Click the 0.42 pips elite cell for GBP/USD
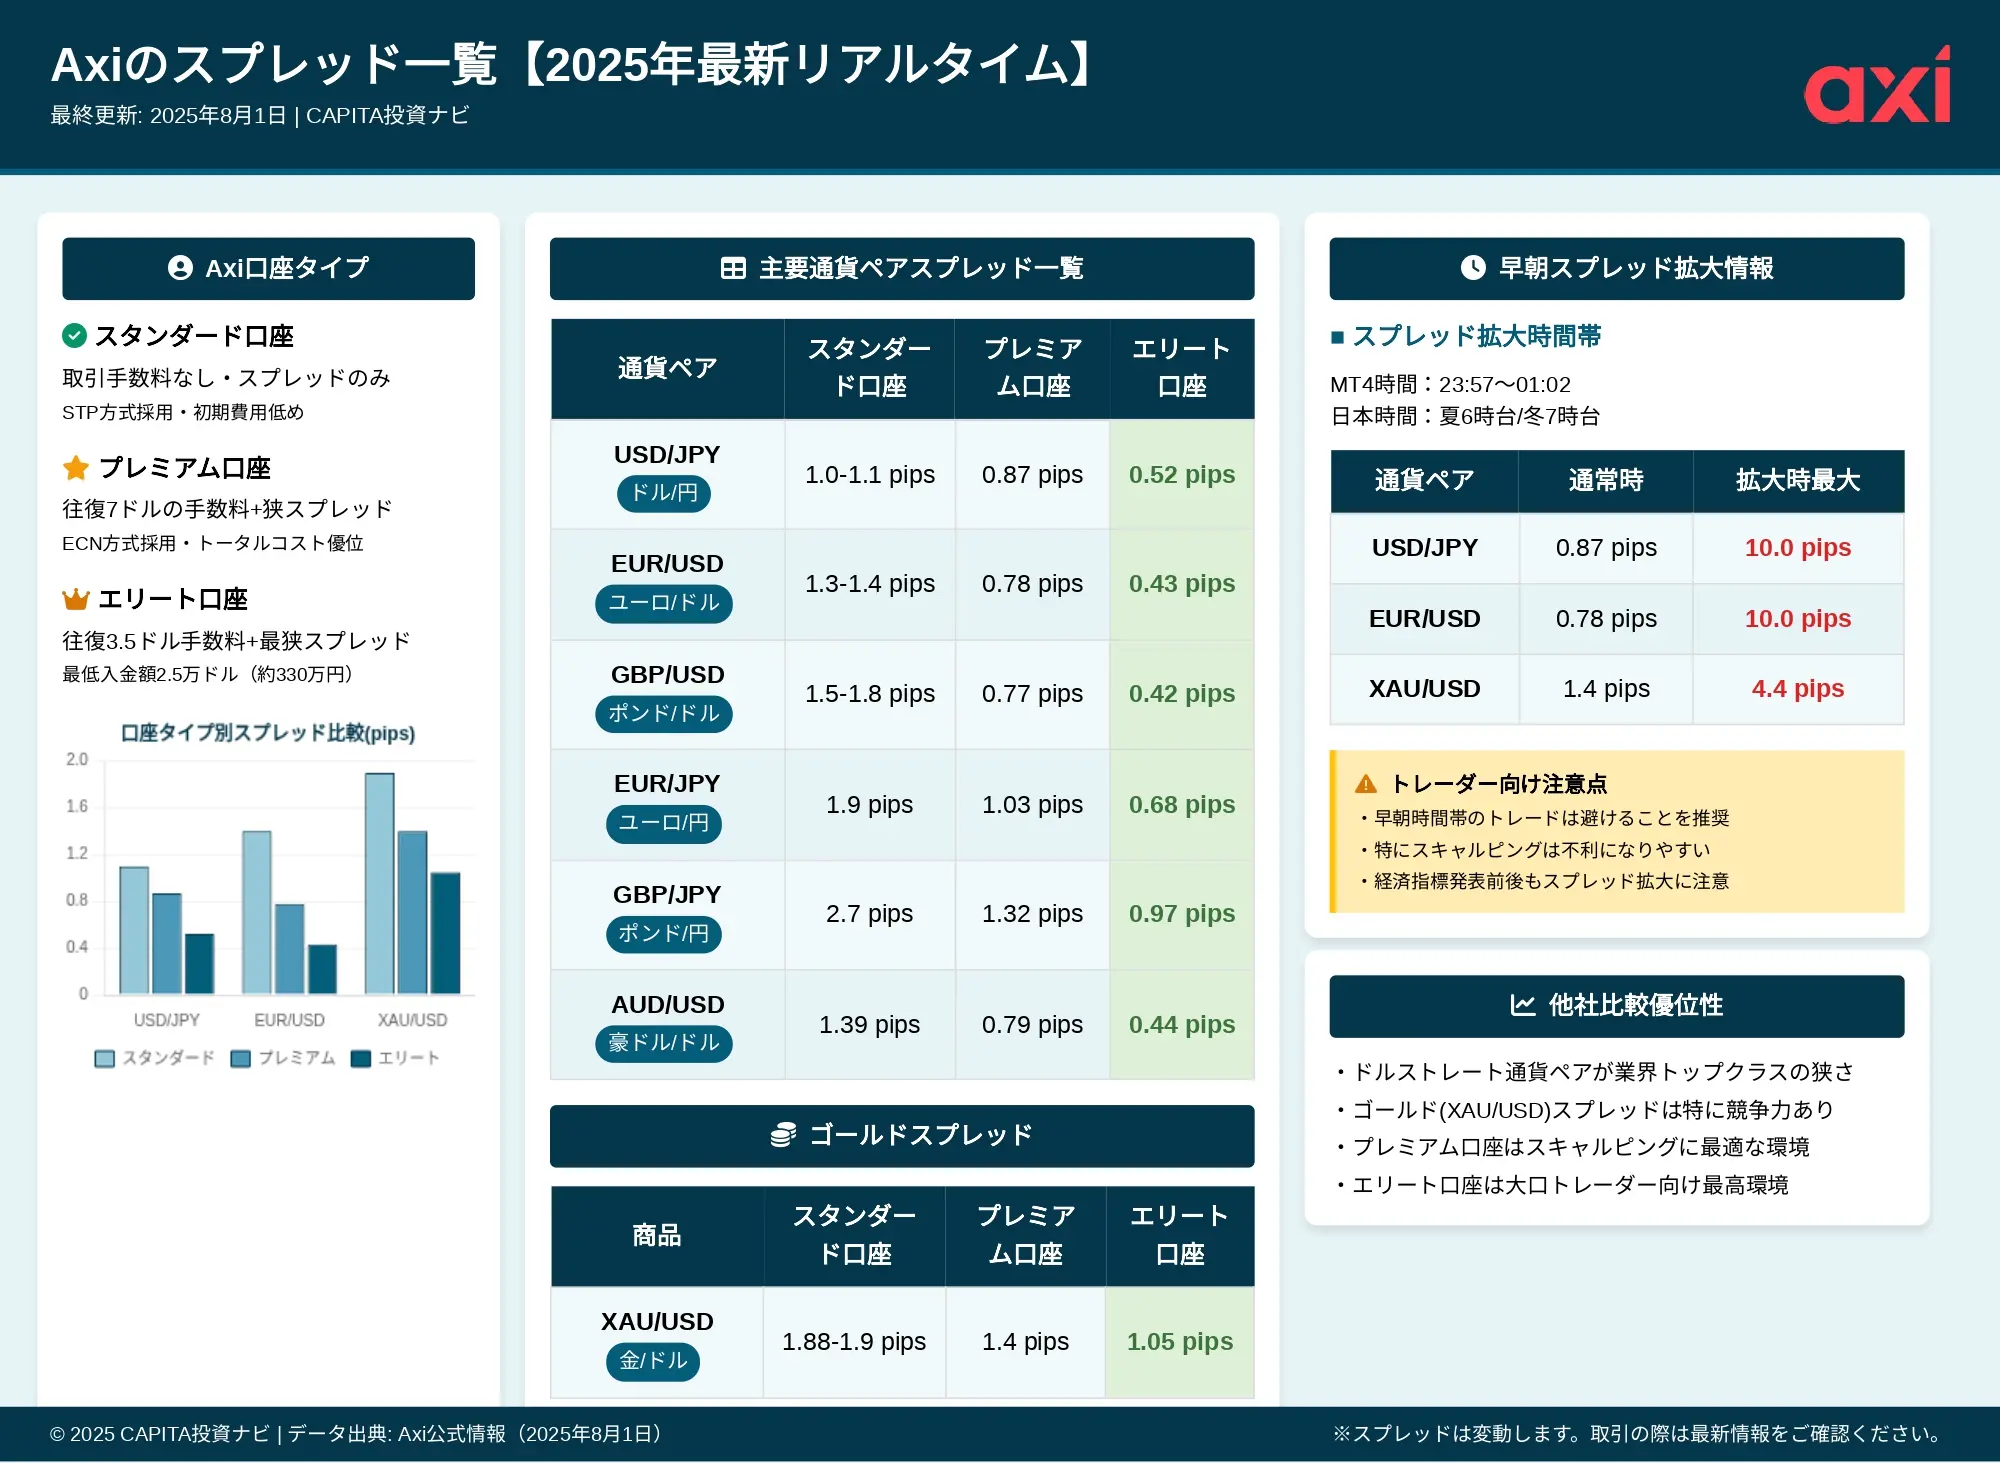 (x=1182, y=694)
